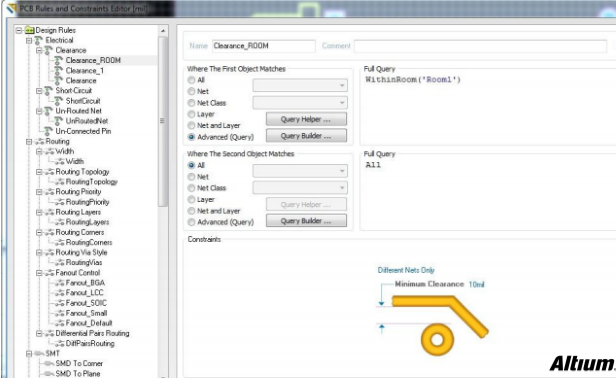Image resolution: width=616 pixels, height=378 pixels.
Task: Click the rule Name input field
Action: coord(264,46)
